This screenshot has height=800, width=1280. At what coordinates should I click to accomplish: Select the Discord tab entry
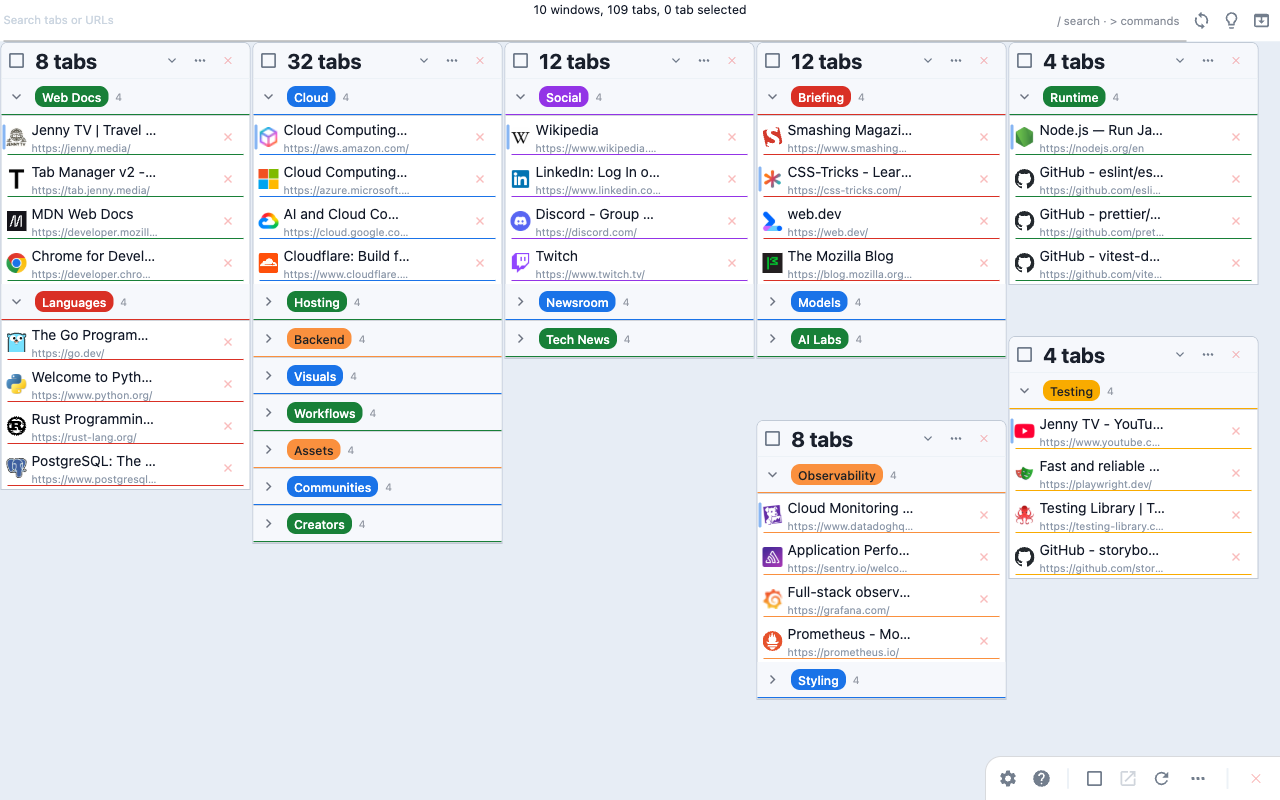628,221
